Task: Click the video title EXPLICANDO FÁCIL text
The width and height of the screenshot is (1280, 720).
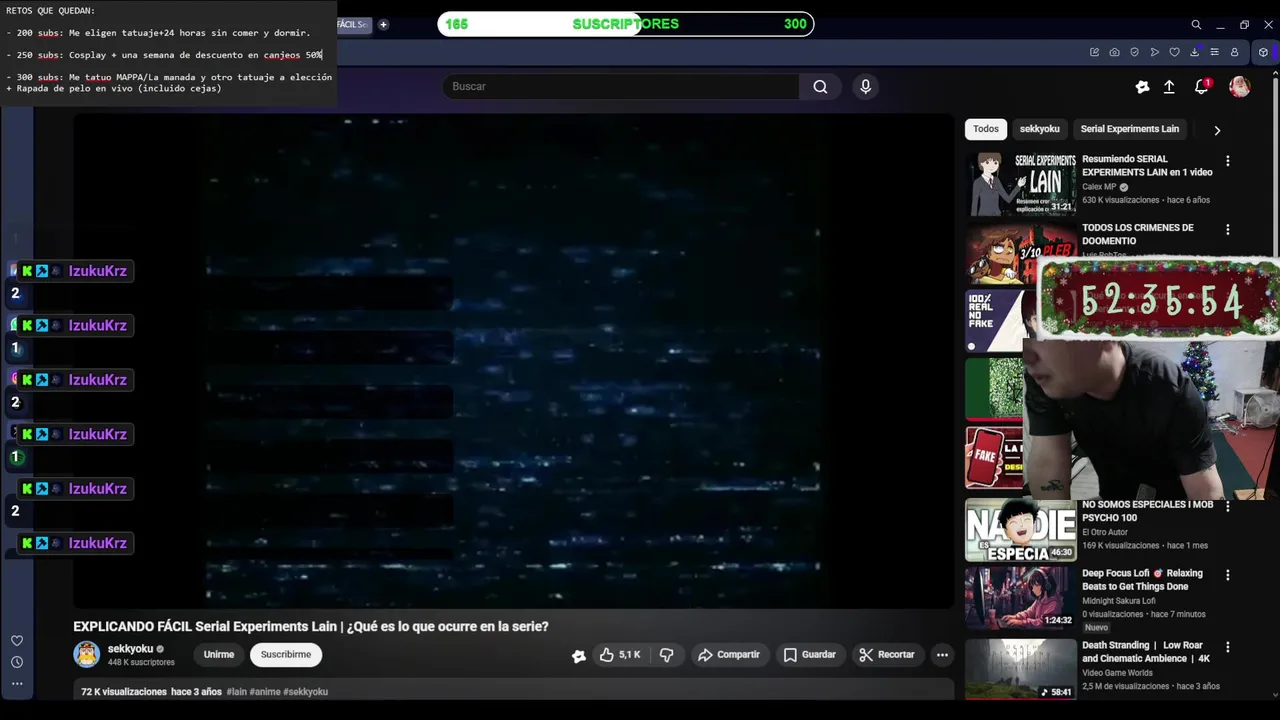Action: coord(311,627)
